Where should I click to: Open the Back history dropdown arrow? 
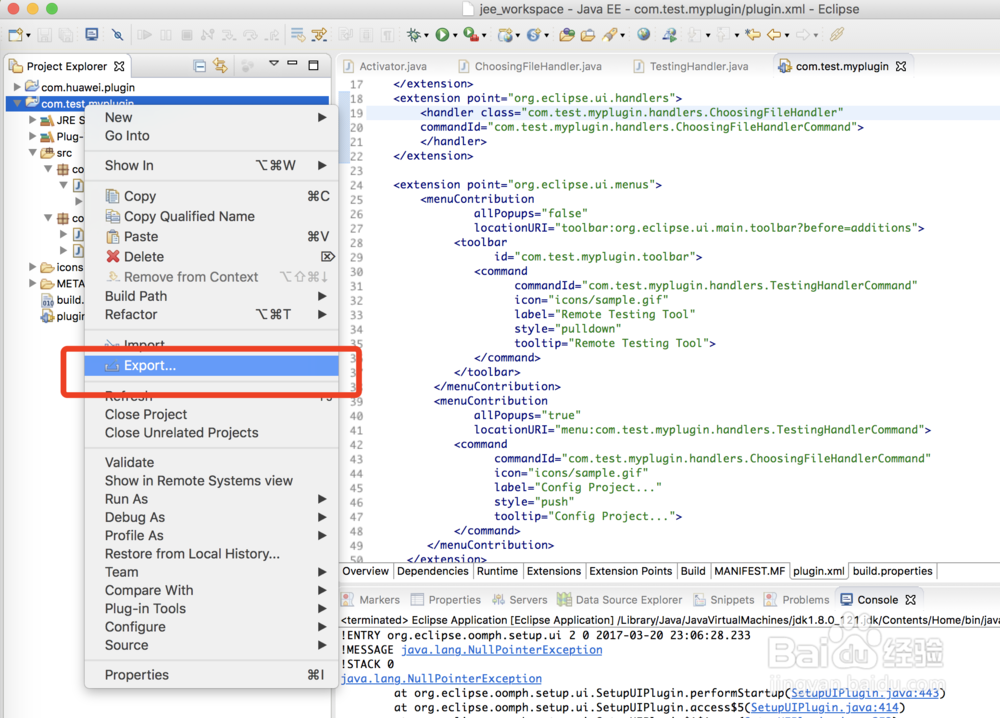click(786, 36)
